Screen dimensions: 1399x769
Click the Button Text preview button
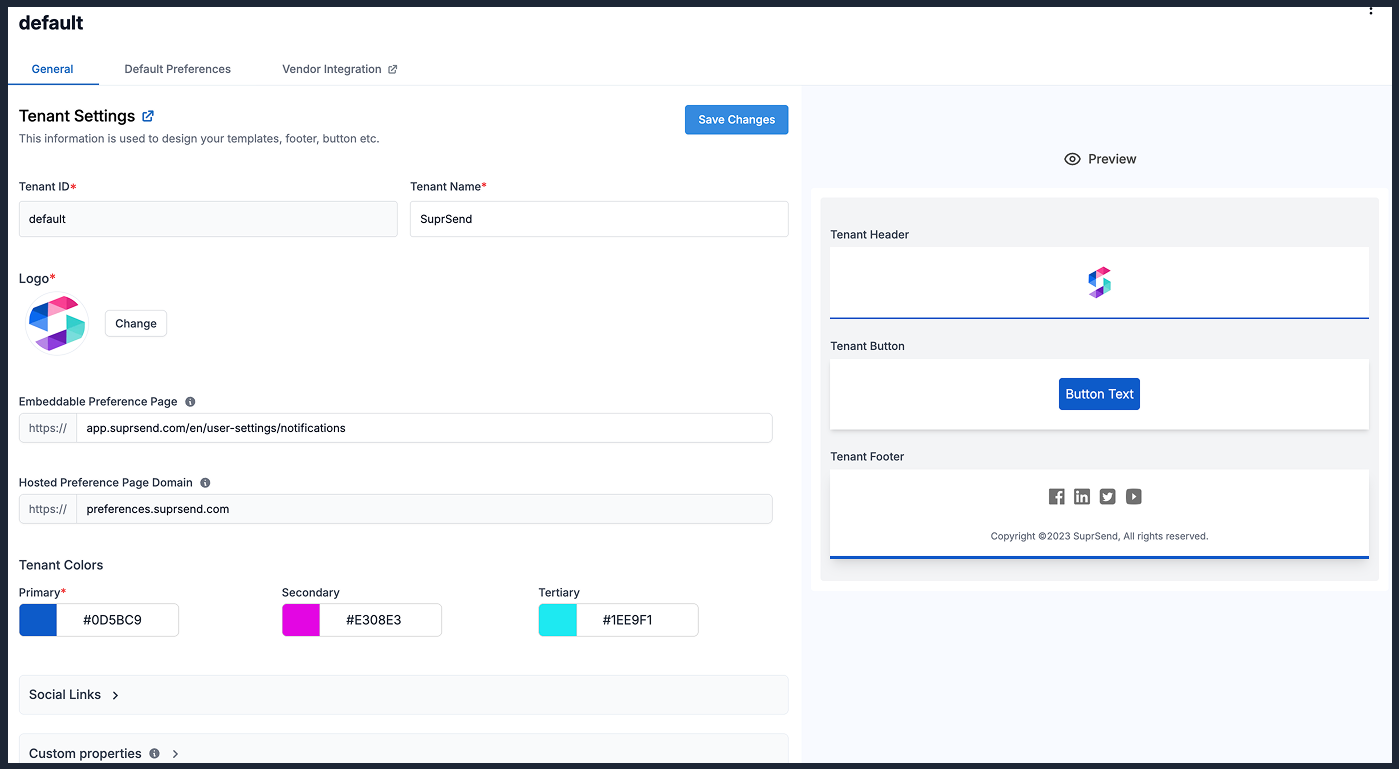click(1099, 394)
